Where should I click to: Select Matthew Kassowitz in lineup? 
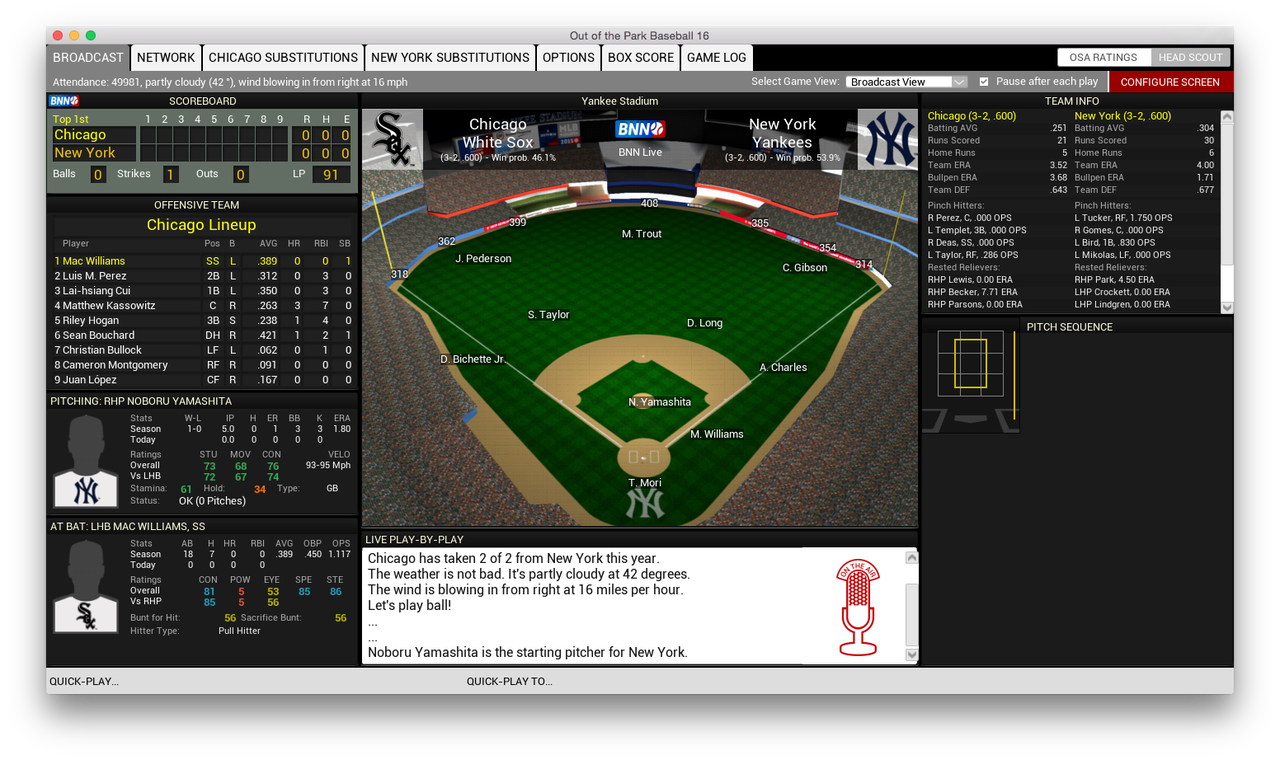coord(203,306)
